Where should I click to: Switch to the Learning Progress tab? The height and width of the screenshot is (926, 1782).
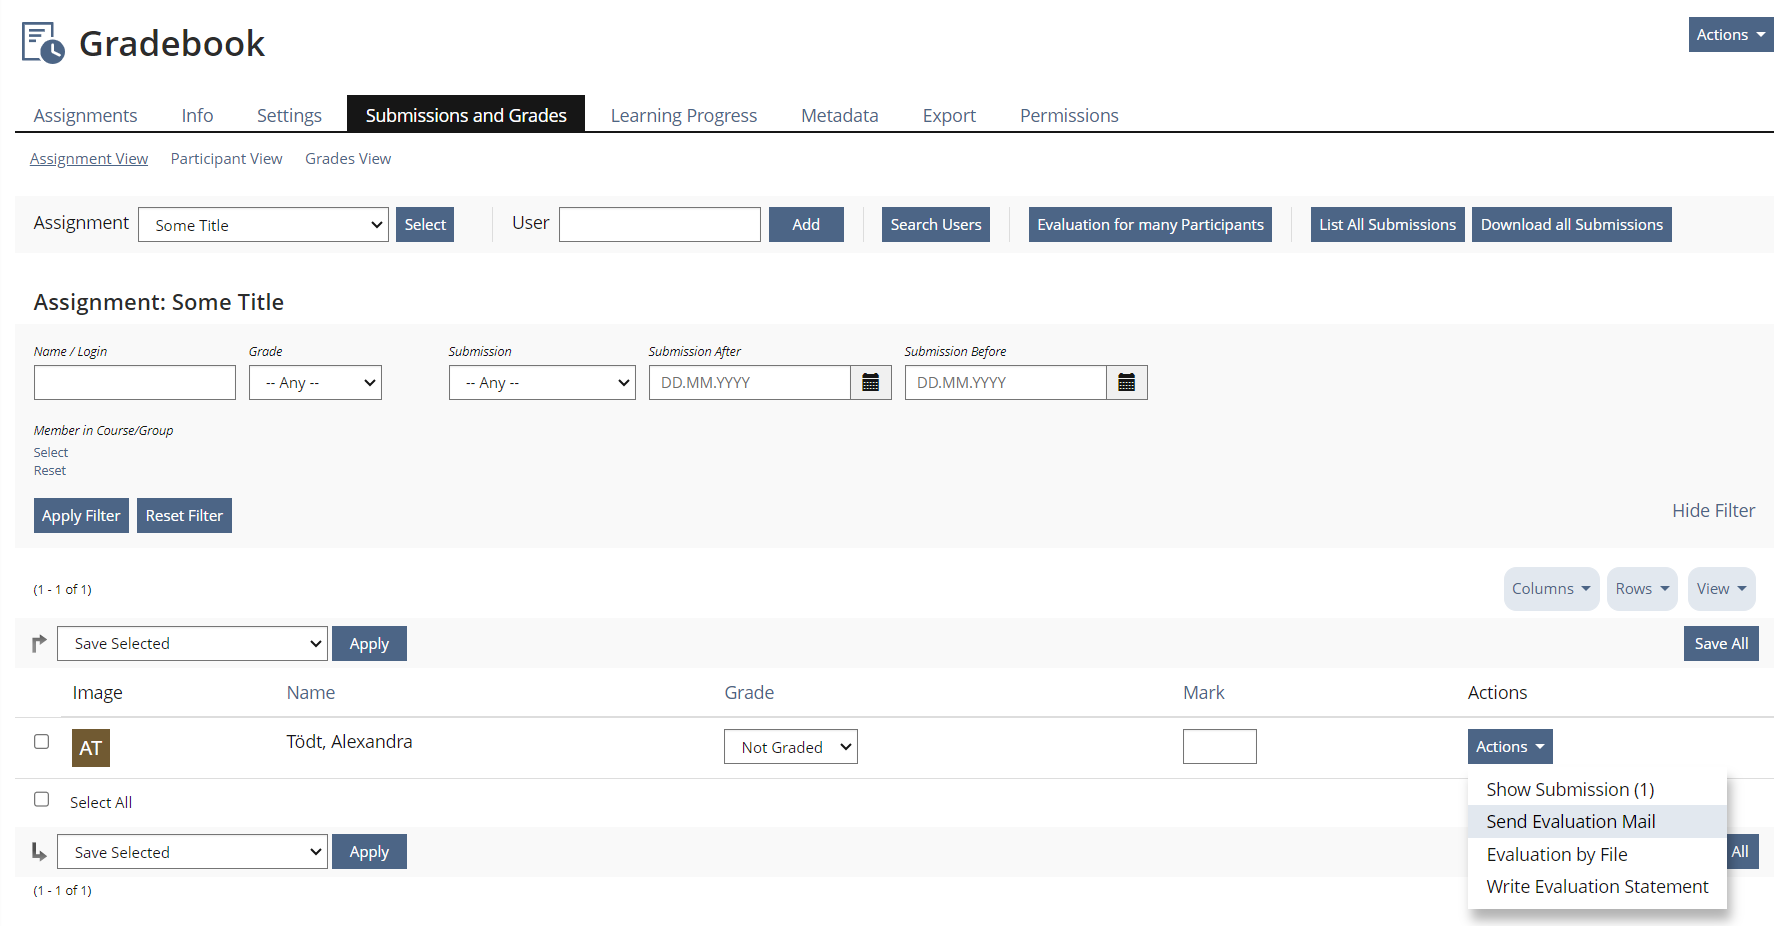click(x=683, y=116)
